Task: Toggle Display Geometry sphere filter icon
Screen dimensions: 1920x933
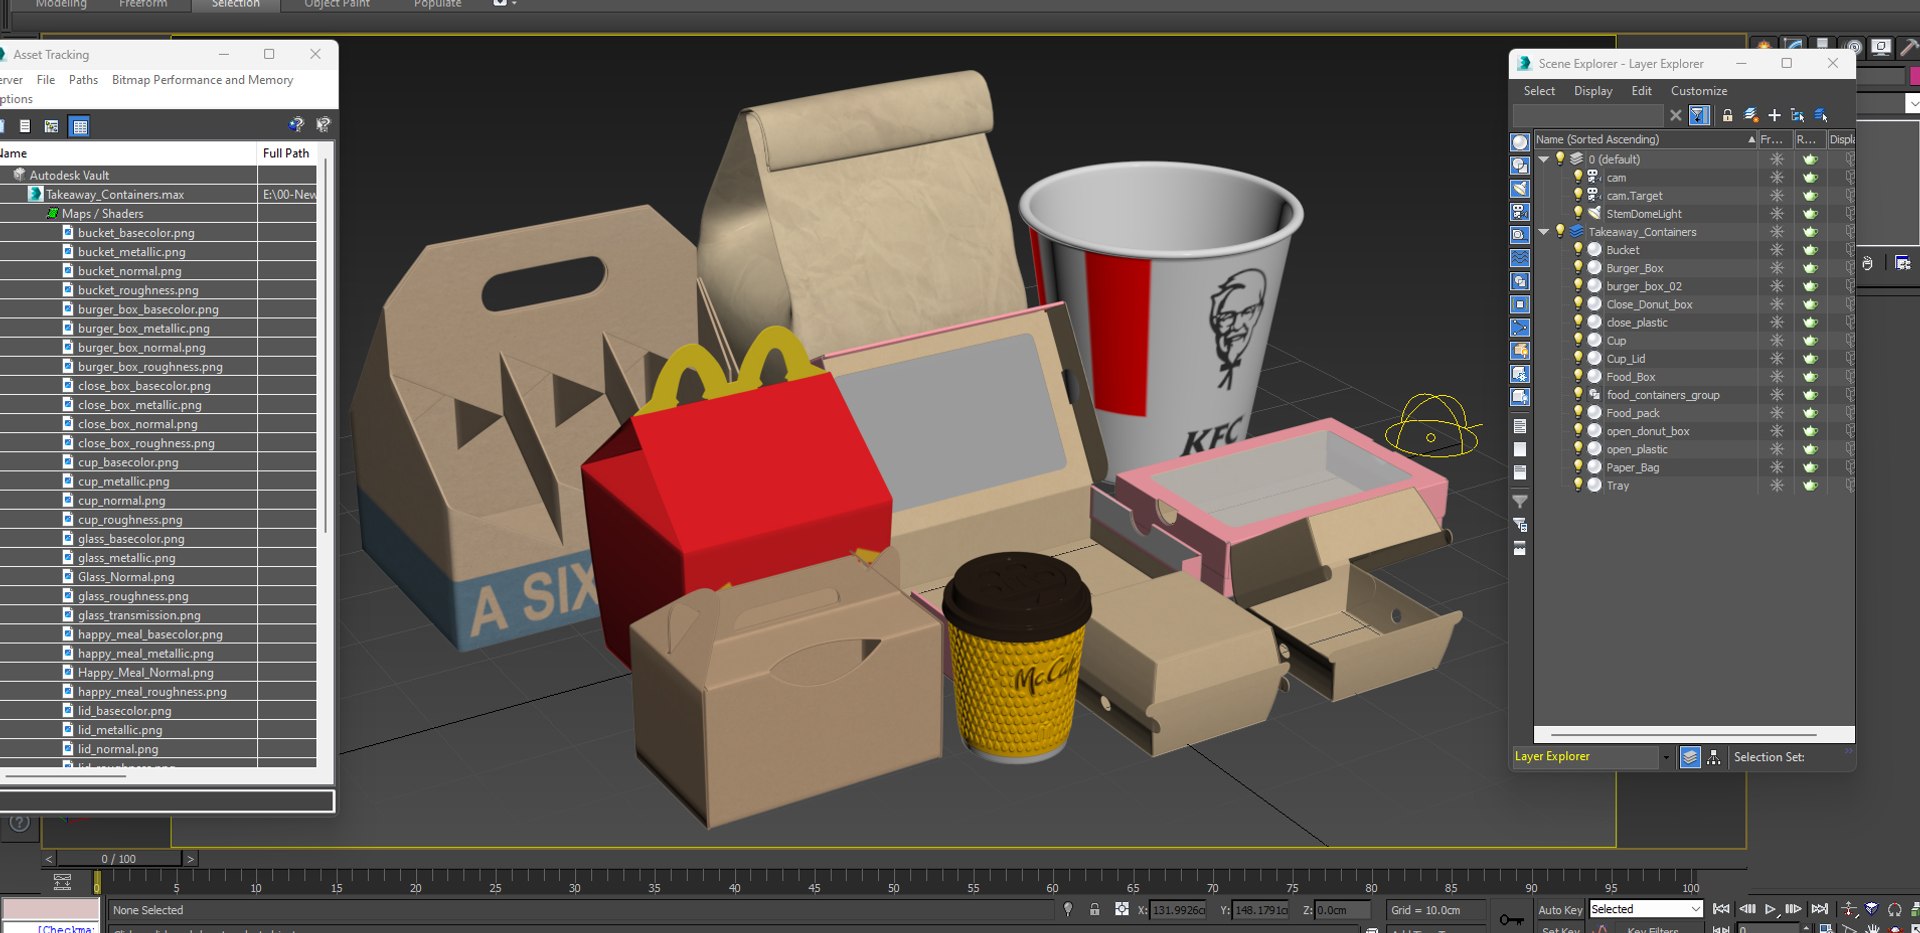Action: (1520, 142)
